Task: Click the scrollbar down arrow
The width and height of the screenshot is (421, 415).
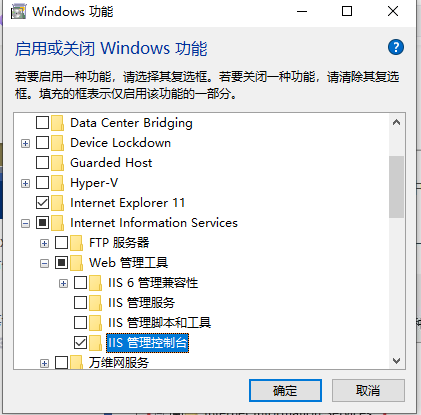Action: click(396, 361)
